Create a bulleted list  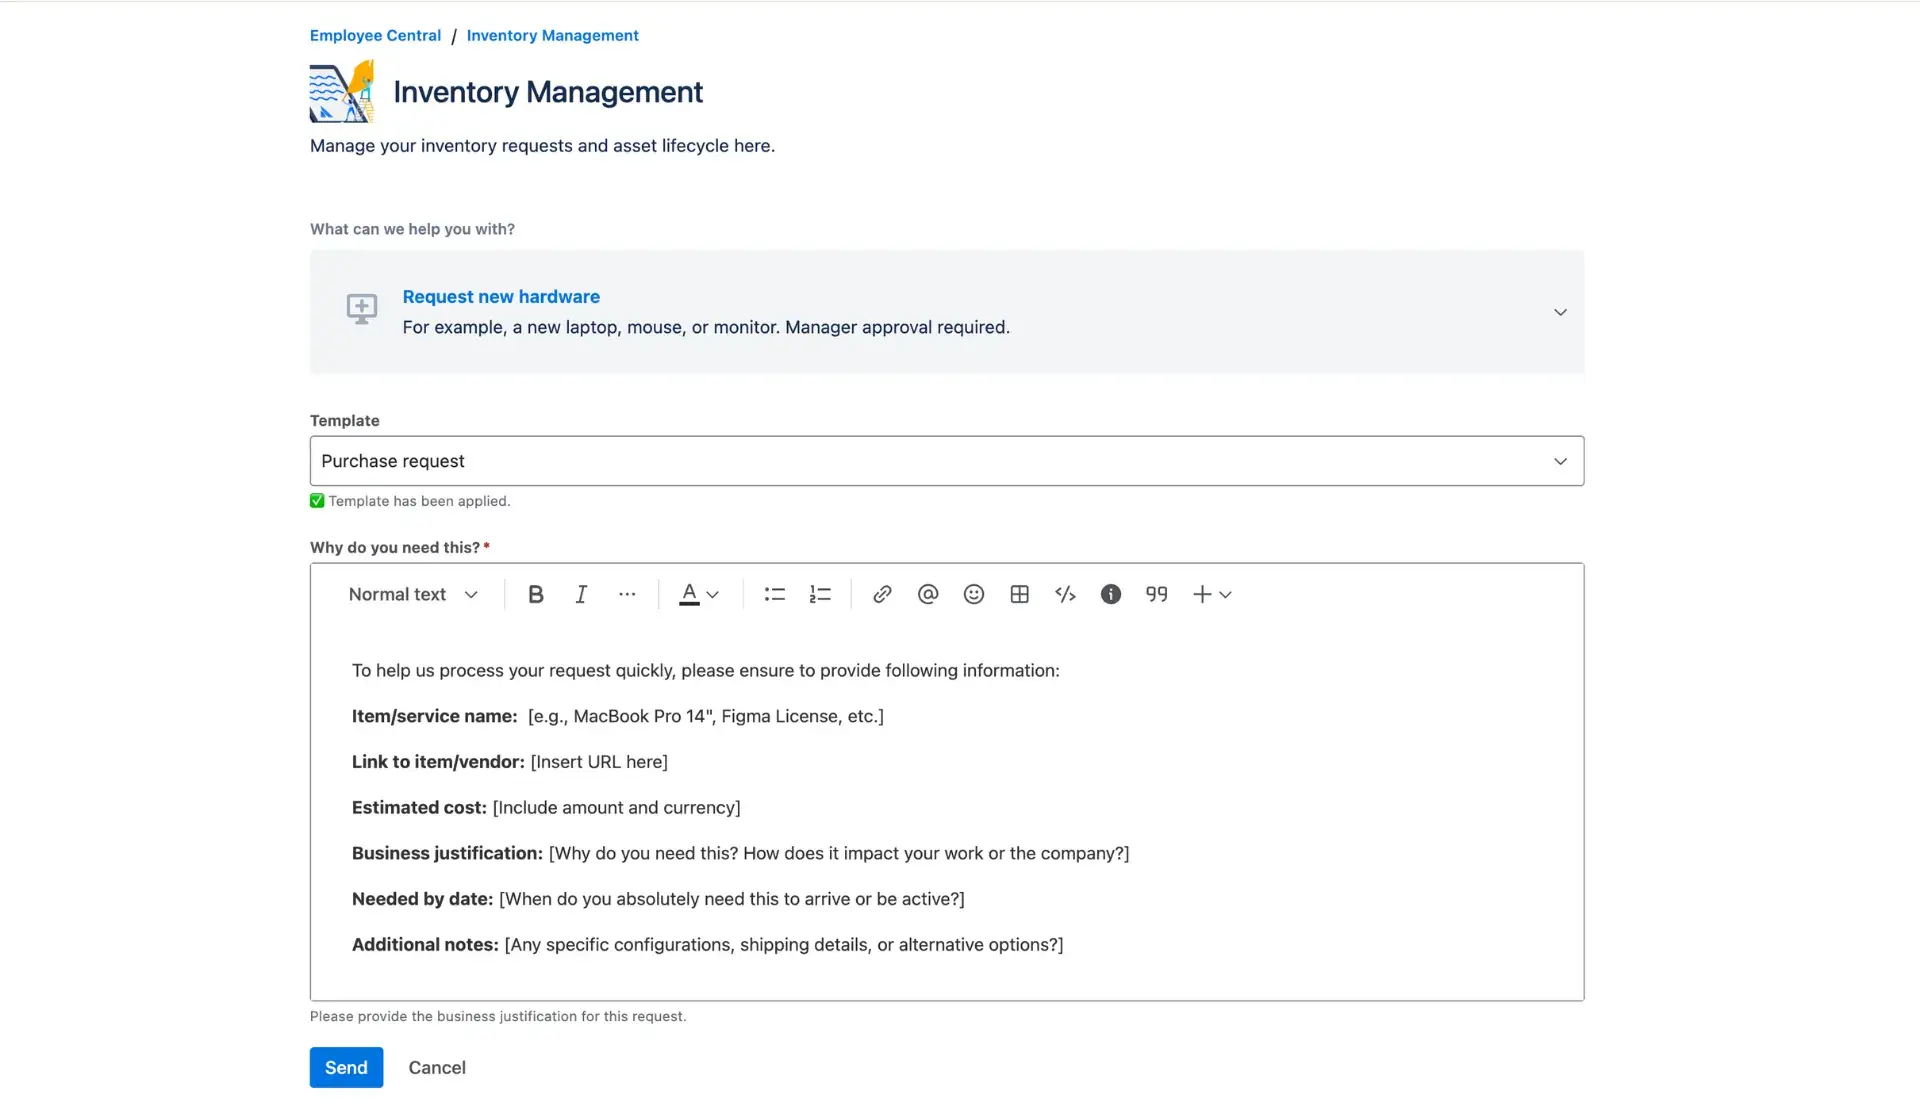tap(774, 594)
